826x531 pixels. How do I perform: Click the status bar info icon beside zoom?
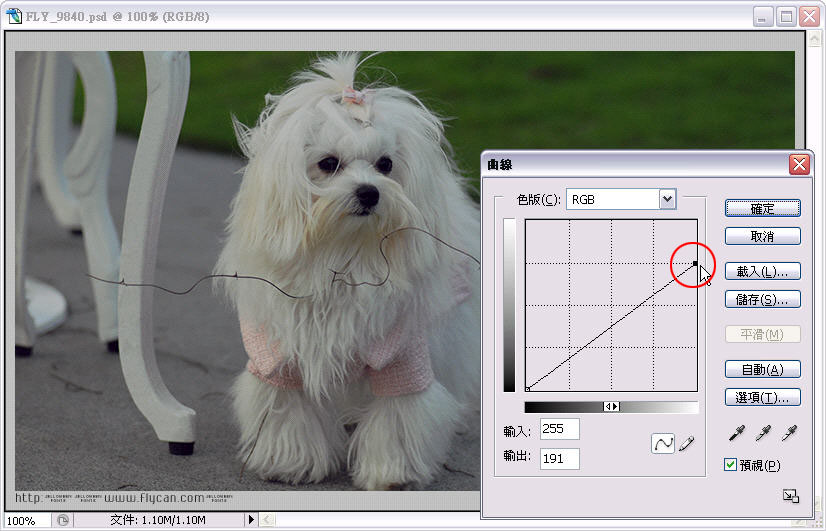63,520
